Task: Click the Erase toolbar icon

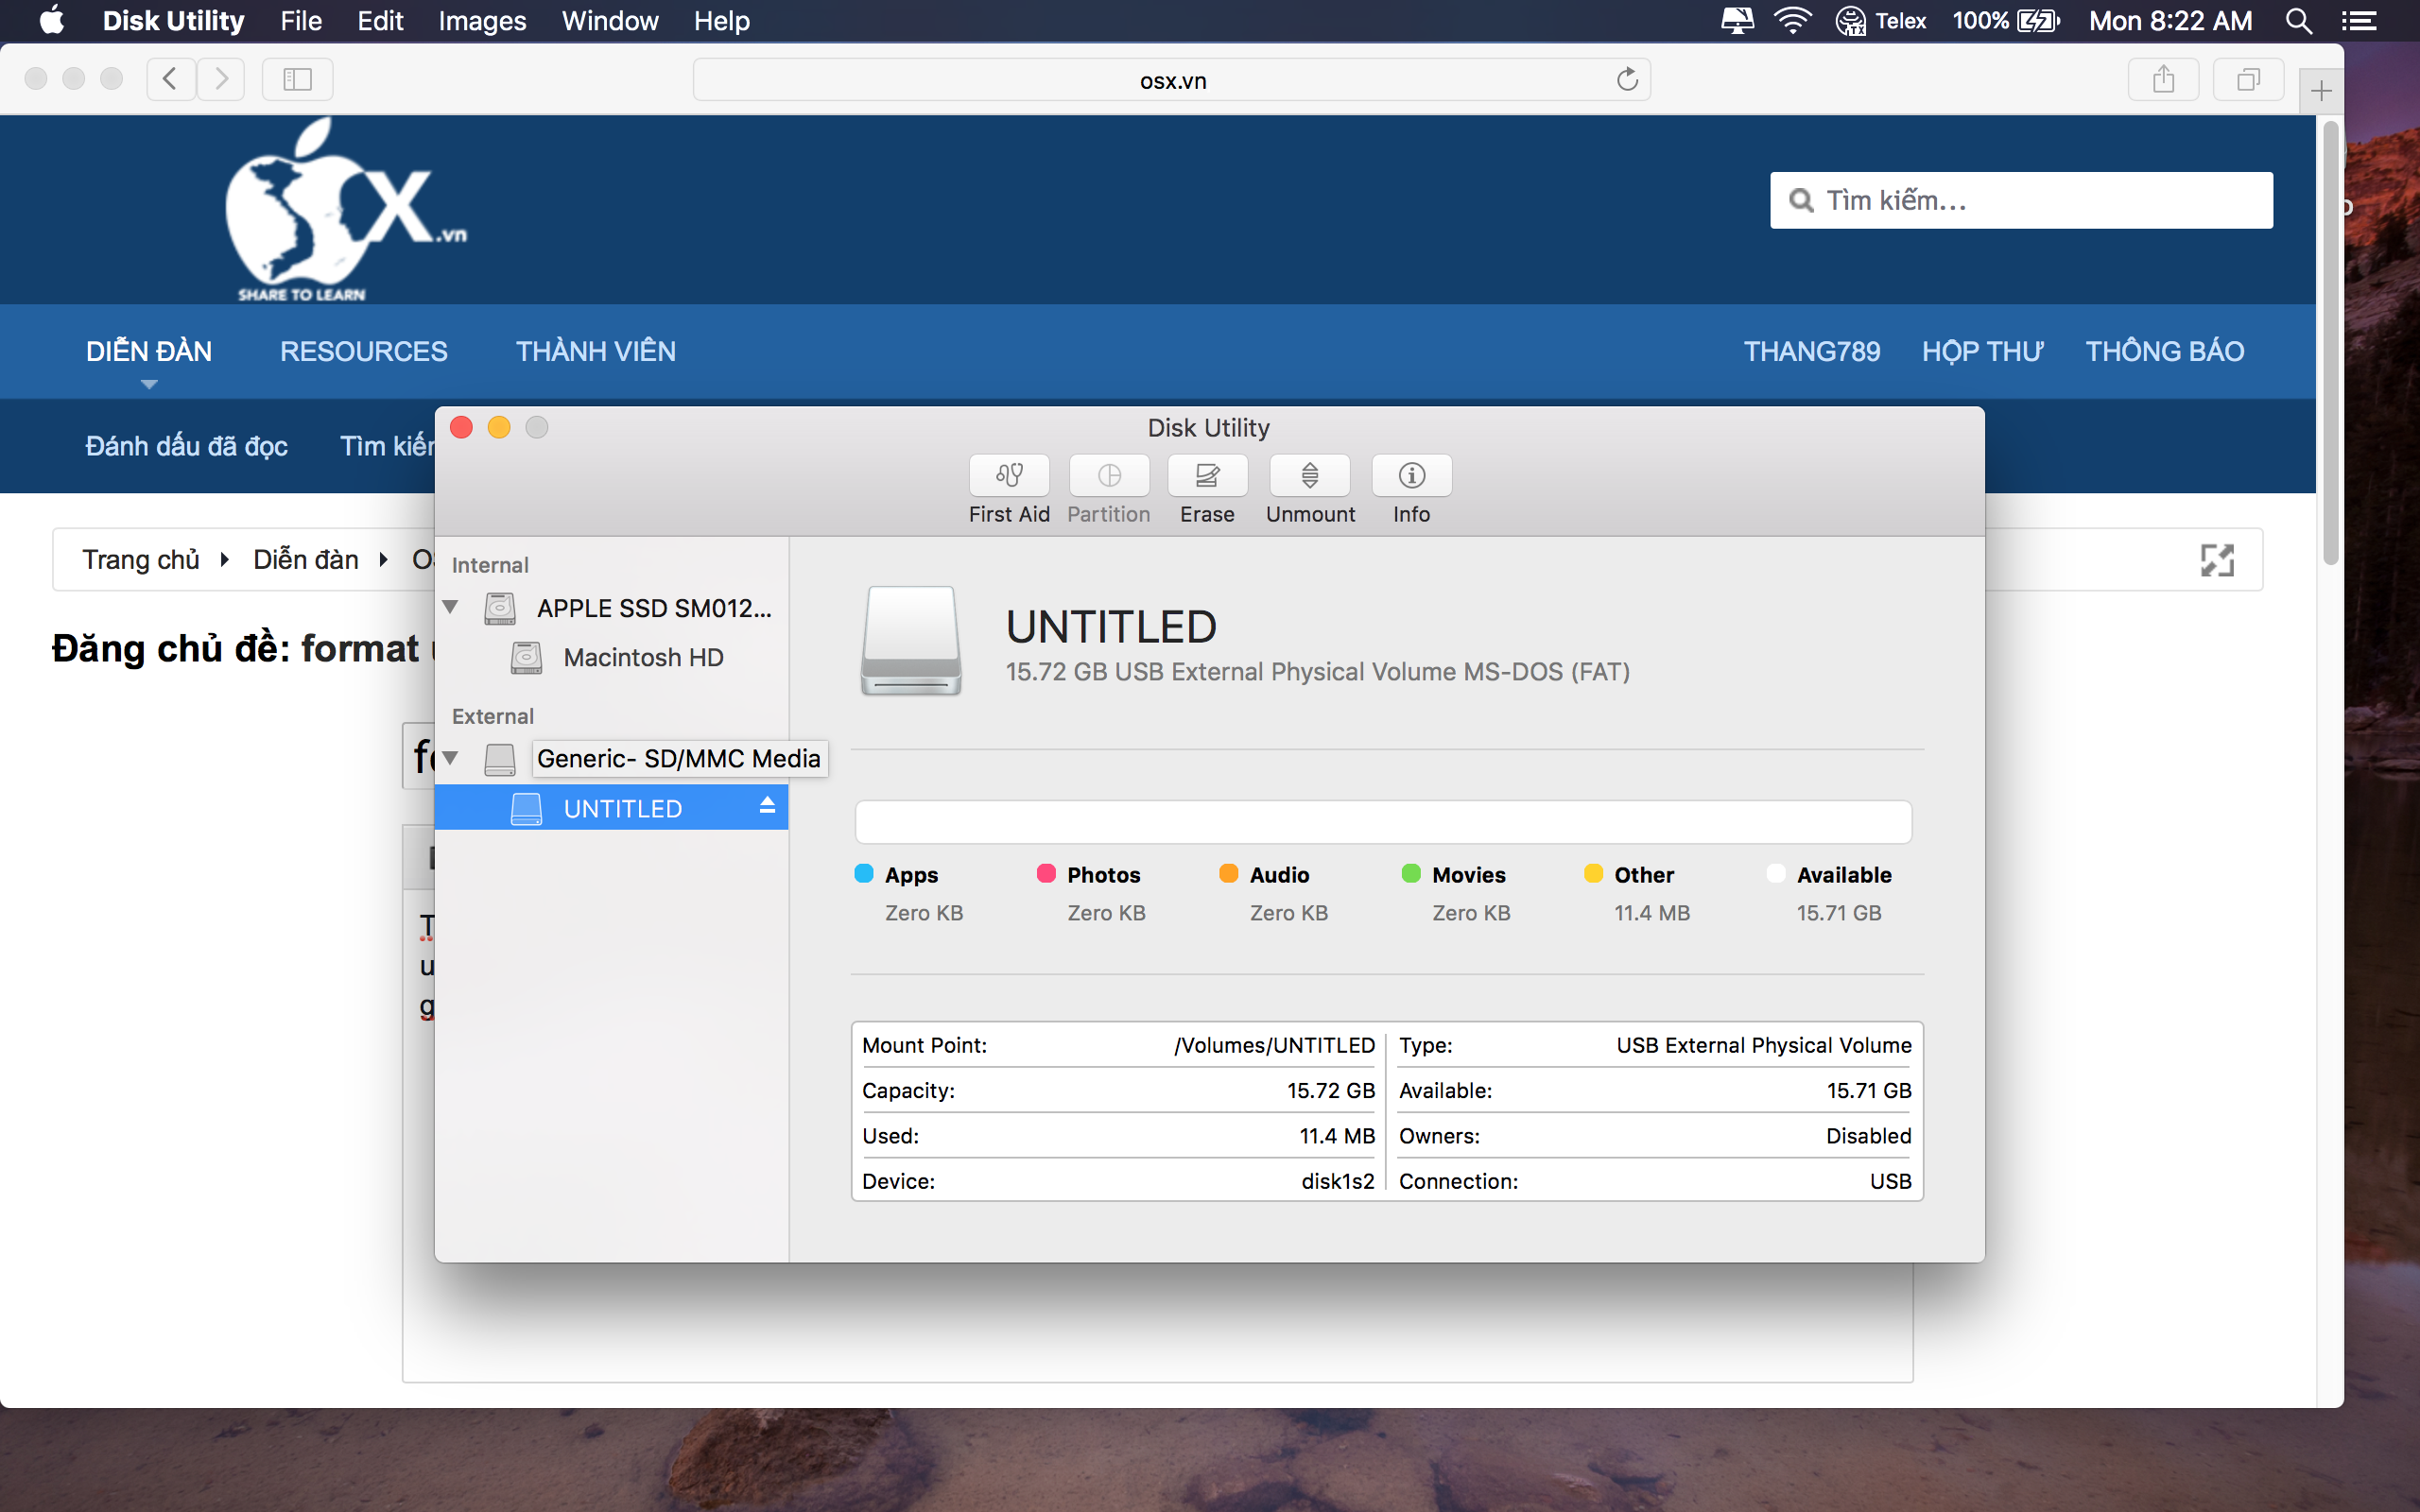Action: click(1207, 475)
